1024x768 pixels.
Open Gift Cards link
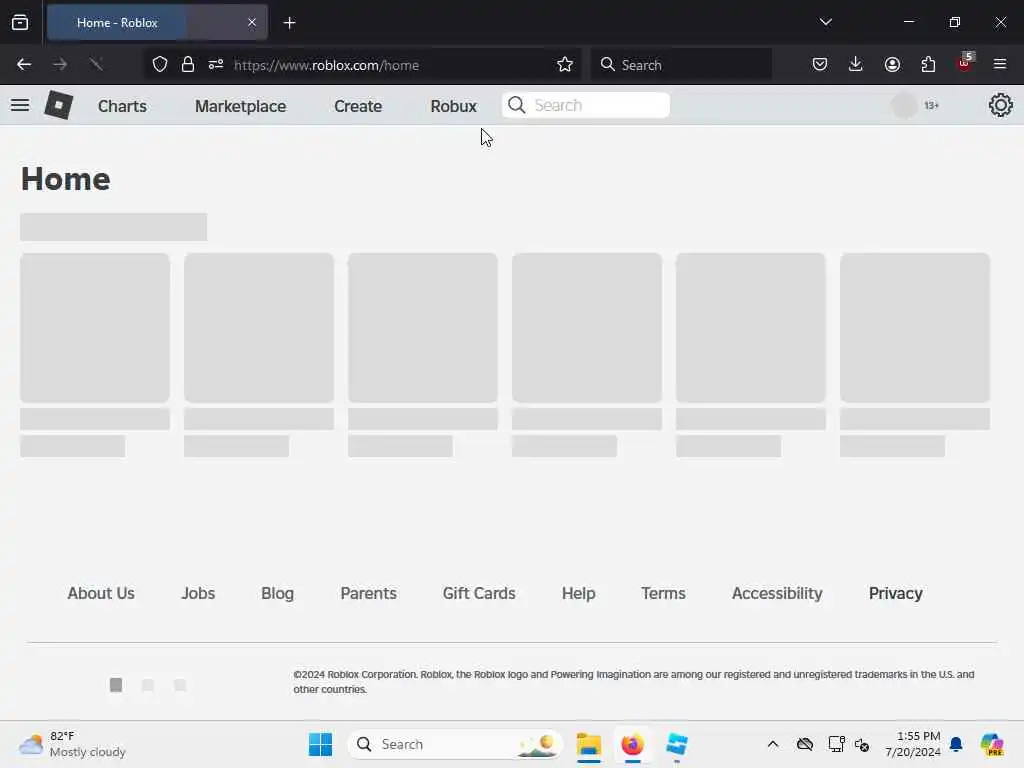click(x=479, y=593)
